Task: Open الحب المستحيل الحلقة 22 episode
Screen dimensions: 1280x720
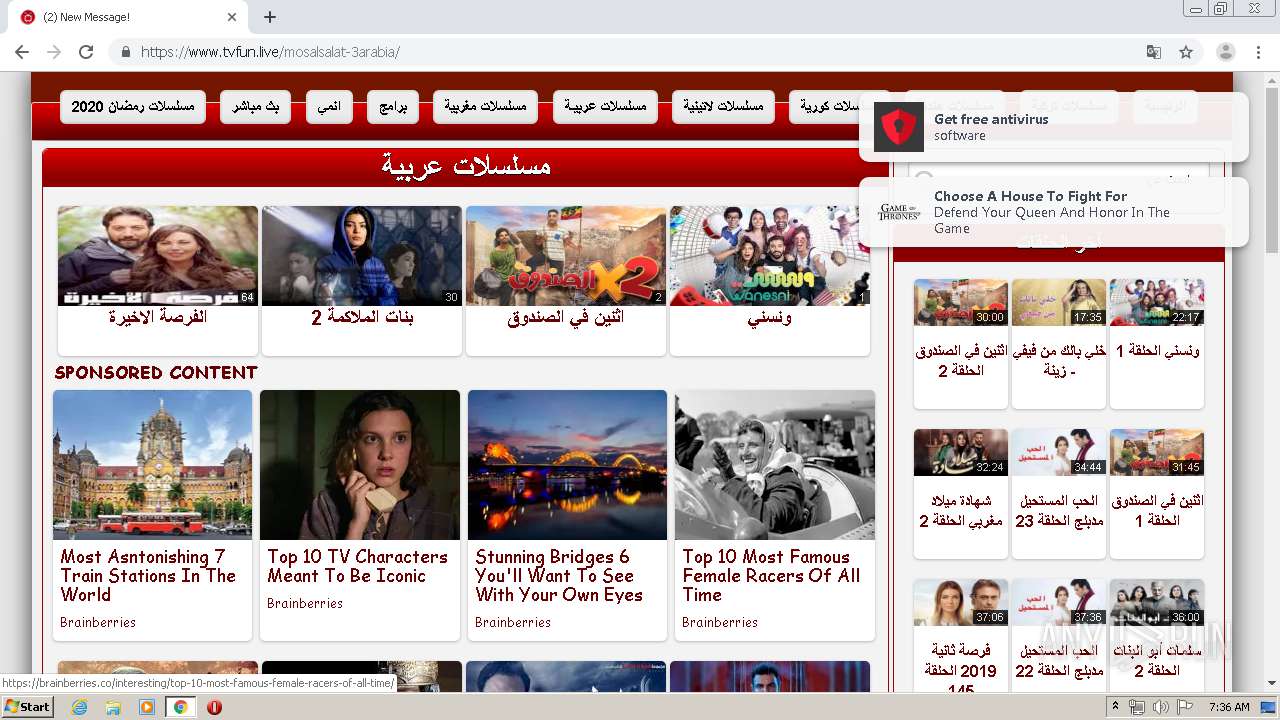Action: click(1059, 635)
